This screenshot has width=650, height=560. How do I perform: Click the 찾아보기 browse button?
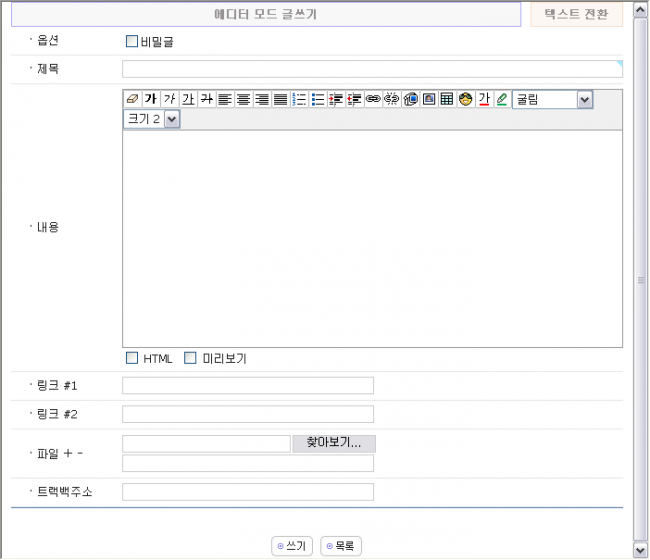pyautogui.click(x=333, y=443)
